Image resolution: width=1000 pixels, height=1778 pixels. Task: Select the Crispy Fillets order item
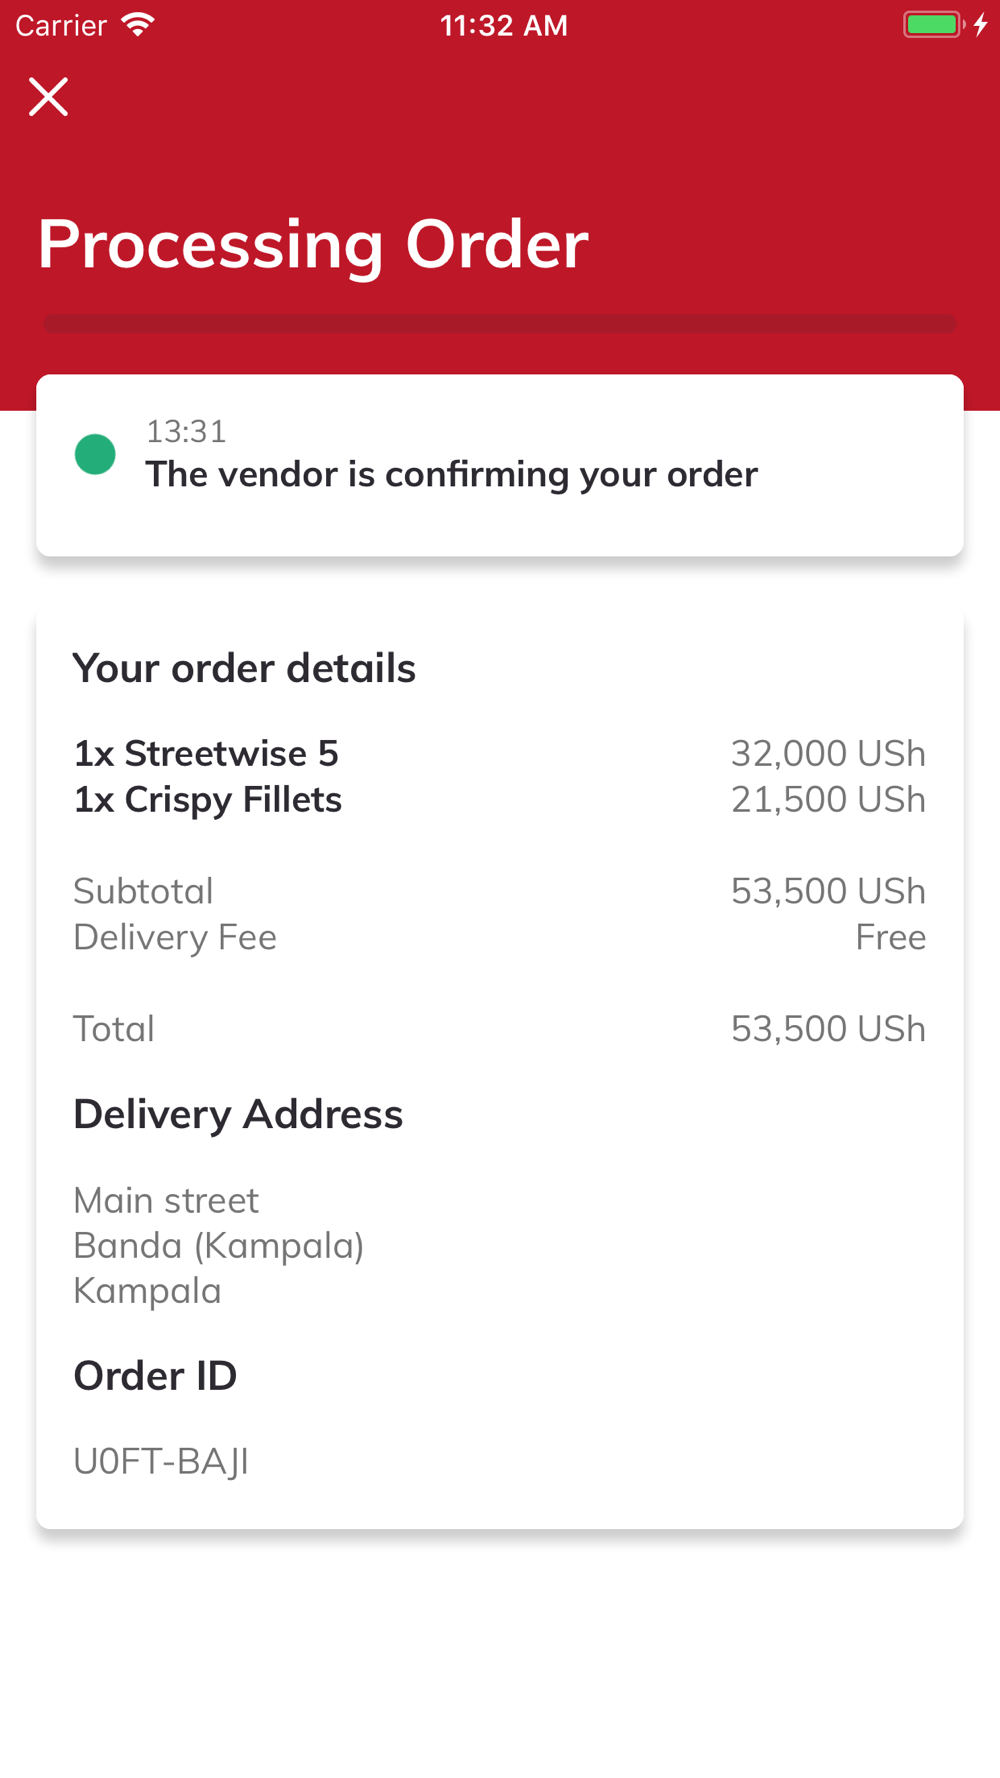tap(208, 800)
